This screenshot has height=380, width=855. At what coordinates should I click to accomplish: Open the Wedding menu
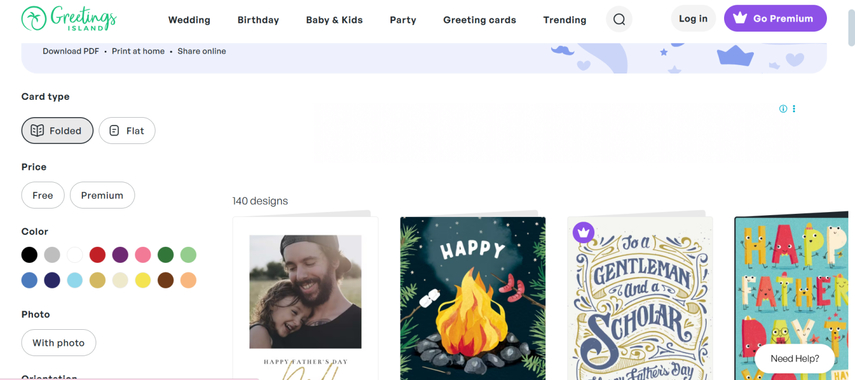point(189,20)
